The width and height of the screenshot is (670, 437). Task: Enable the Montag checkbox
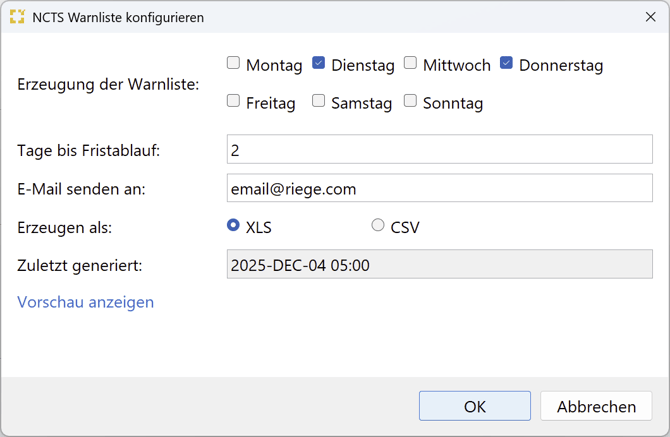[x=234, y=64]
